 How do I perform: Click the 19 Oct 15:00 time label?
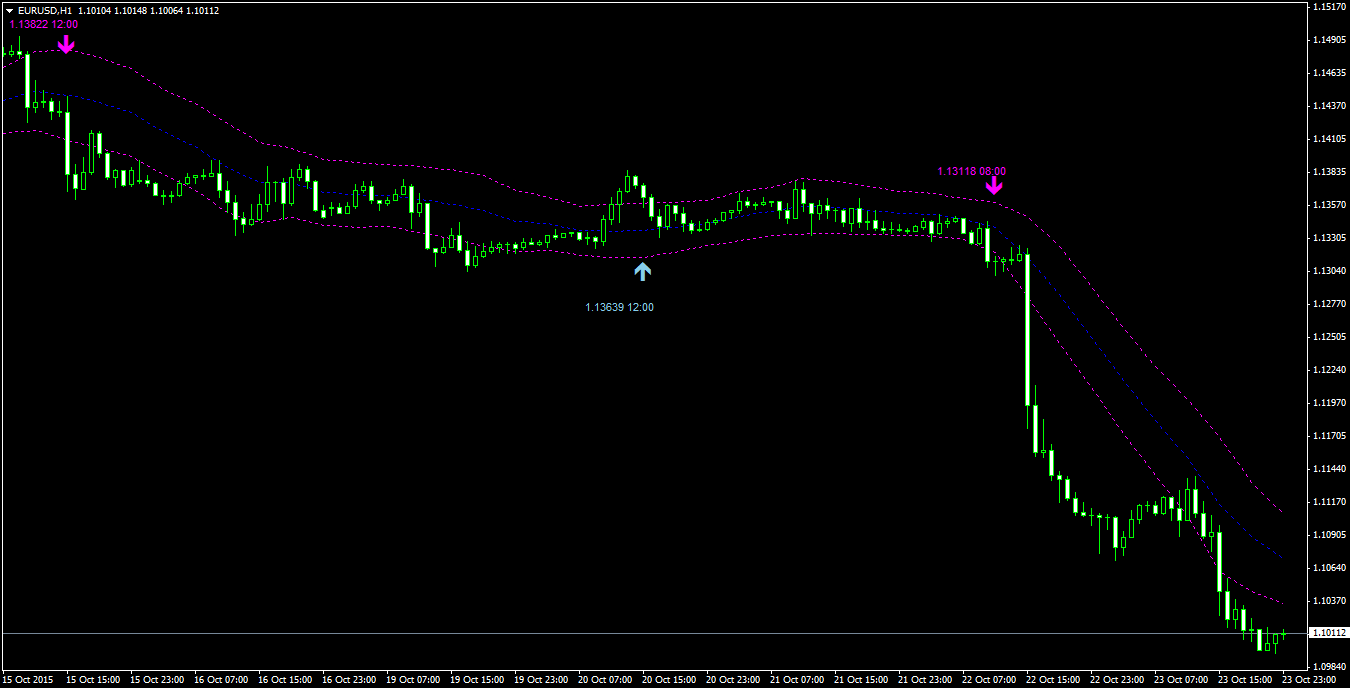pyautogui.click(x=477, y=679)
